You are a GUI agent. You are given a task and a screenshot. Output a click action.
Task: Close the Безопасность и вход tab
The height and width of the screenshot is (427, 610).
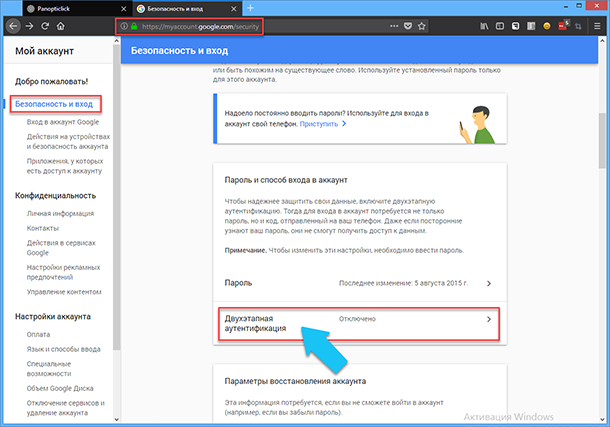(x=234, y=9)
